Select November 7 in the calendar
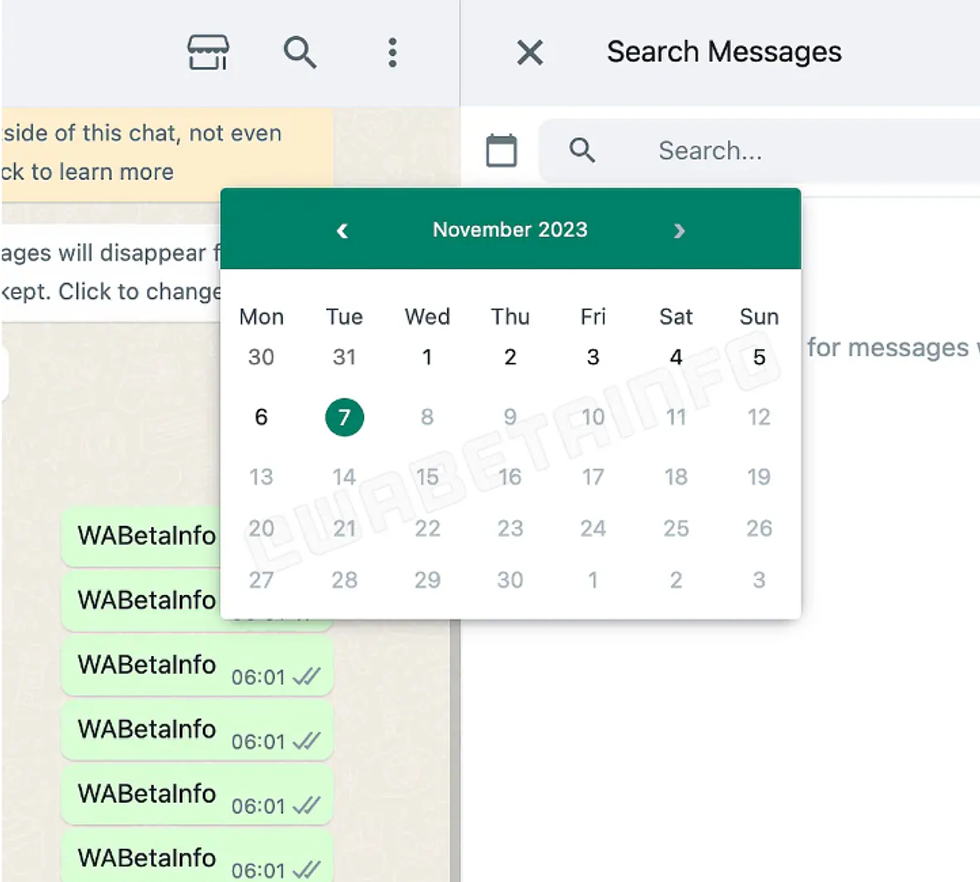Viewport: 980px width, 882px height. [x=344, y=417]
